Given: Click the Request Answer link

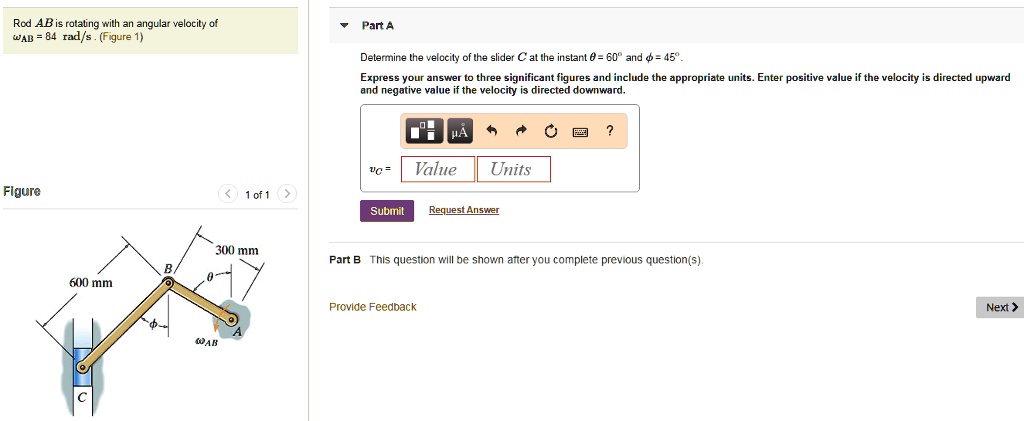Looking at the screenshot, I should 463,211.
